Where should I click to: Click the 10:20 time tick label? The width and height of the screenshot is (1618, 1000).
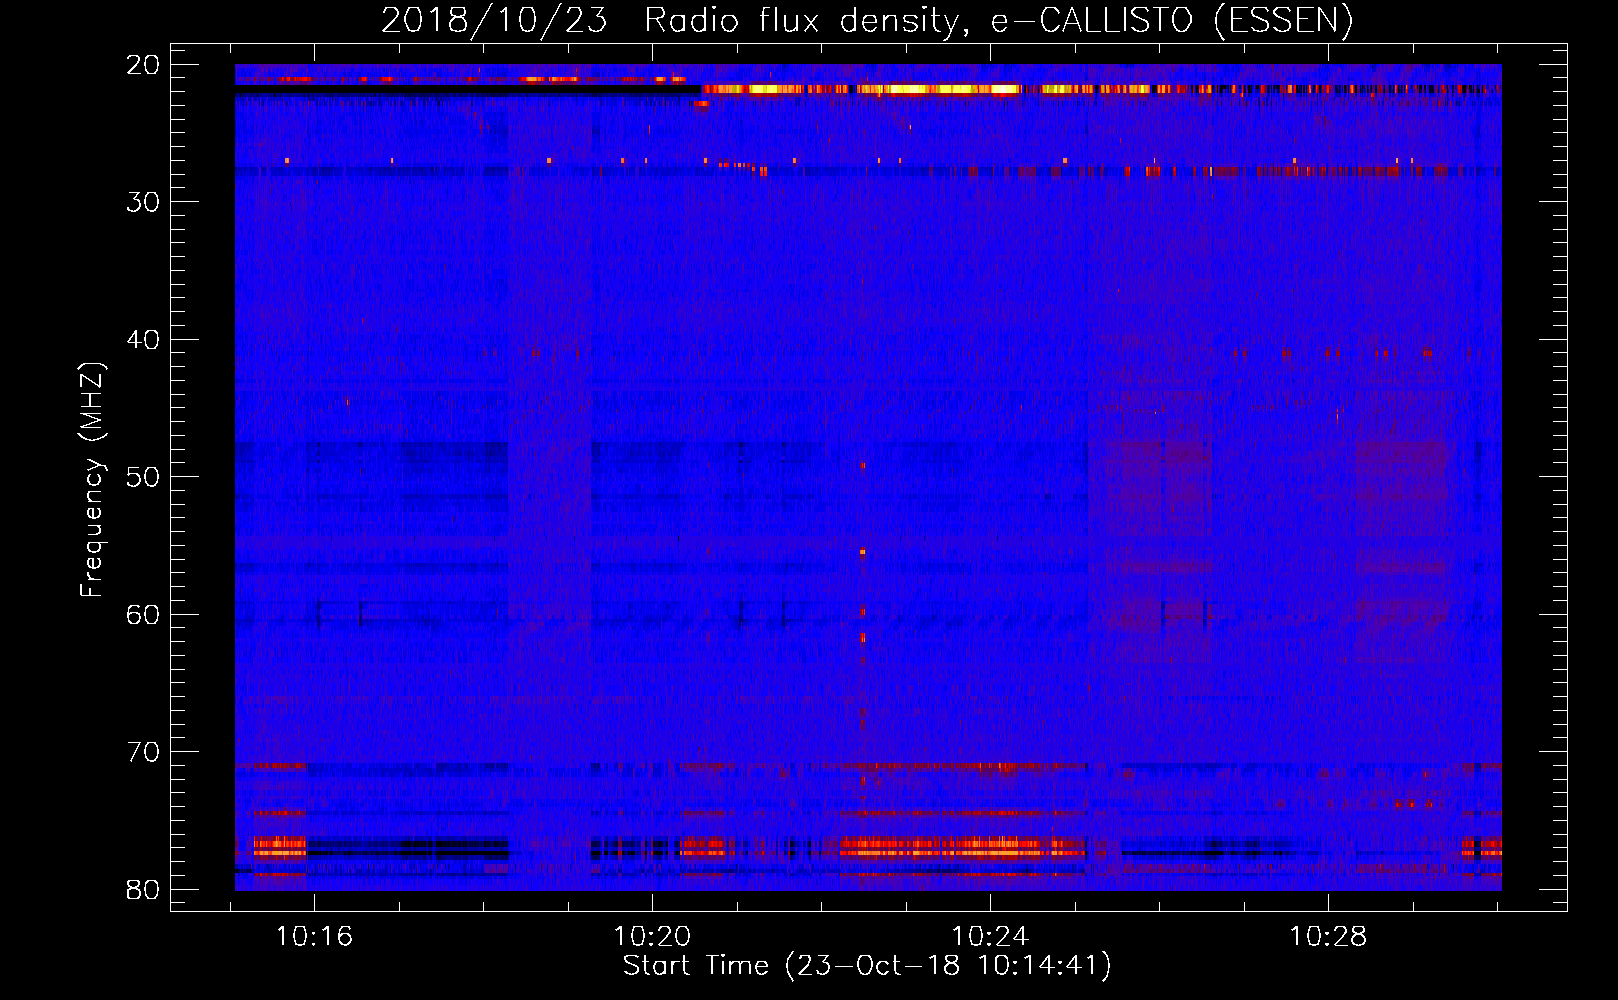652,937
